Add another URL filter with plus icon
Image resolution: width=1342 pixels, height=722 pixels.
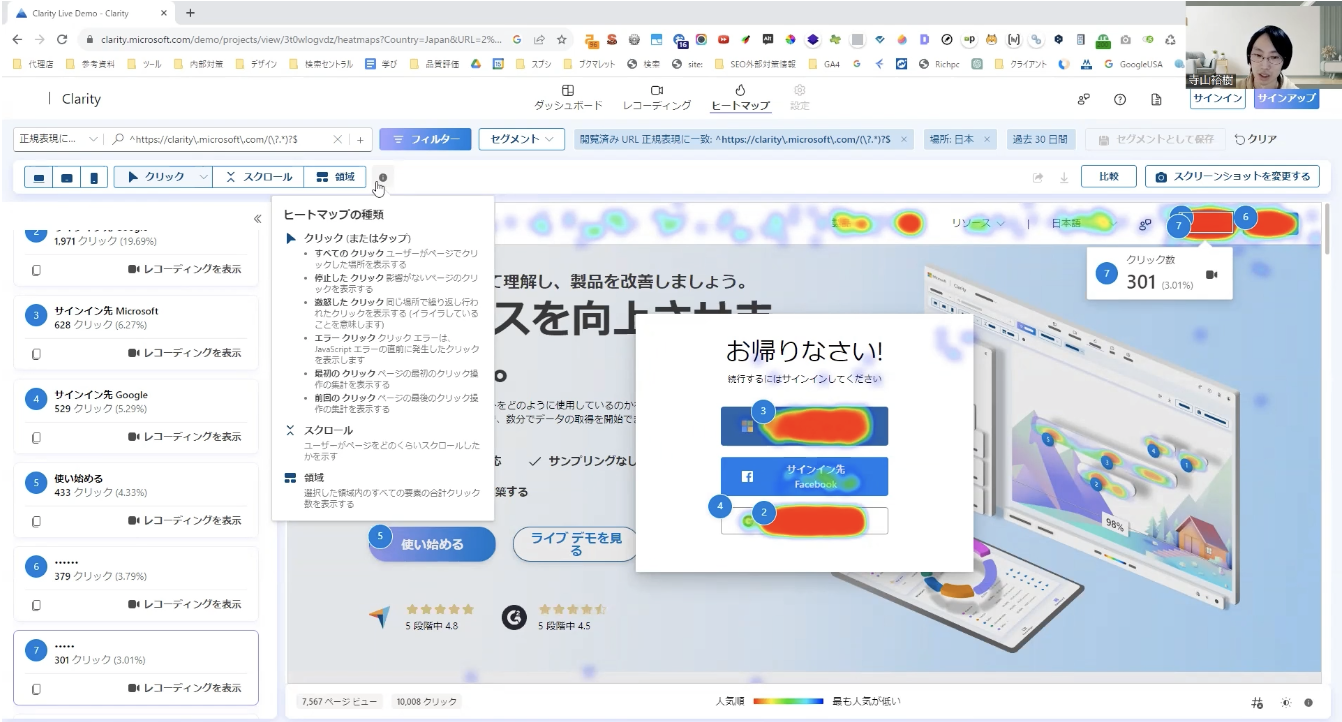(x=361, y=140)
